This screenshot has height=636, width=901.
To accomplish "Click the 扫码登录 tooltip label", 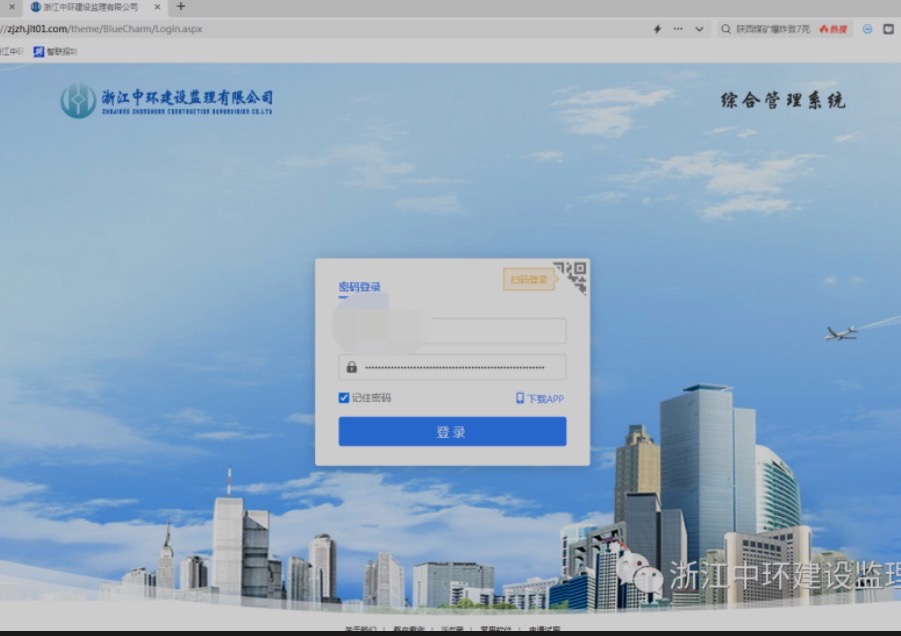I will click(x=529, y=280).
